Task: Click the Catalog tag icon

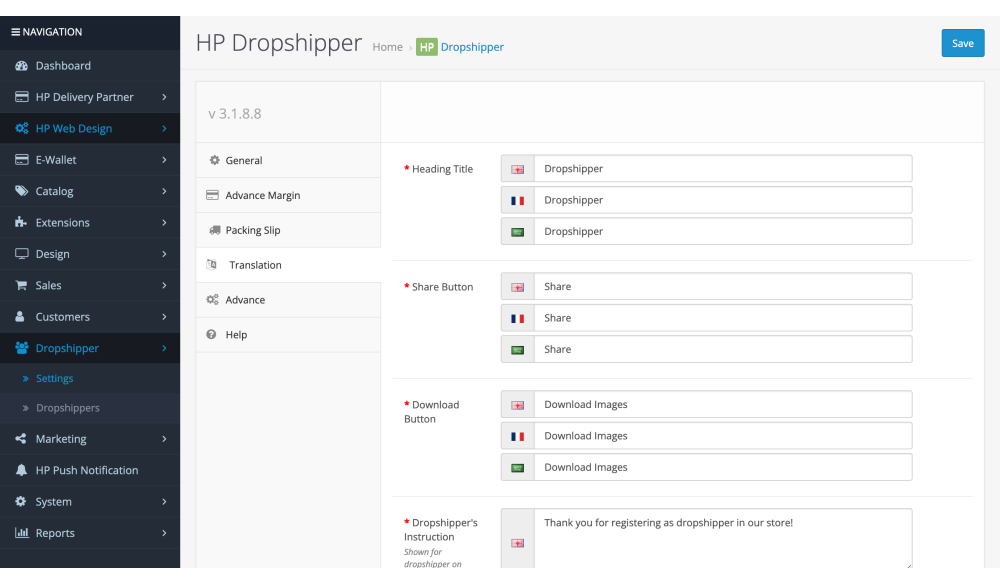Action: click(21, 191)
